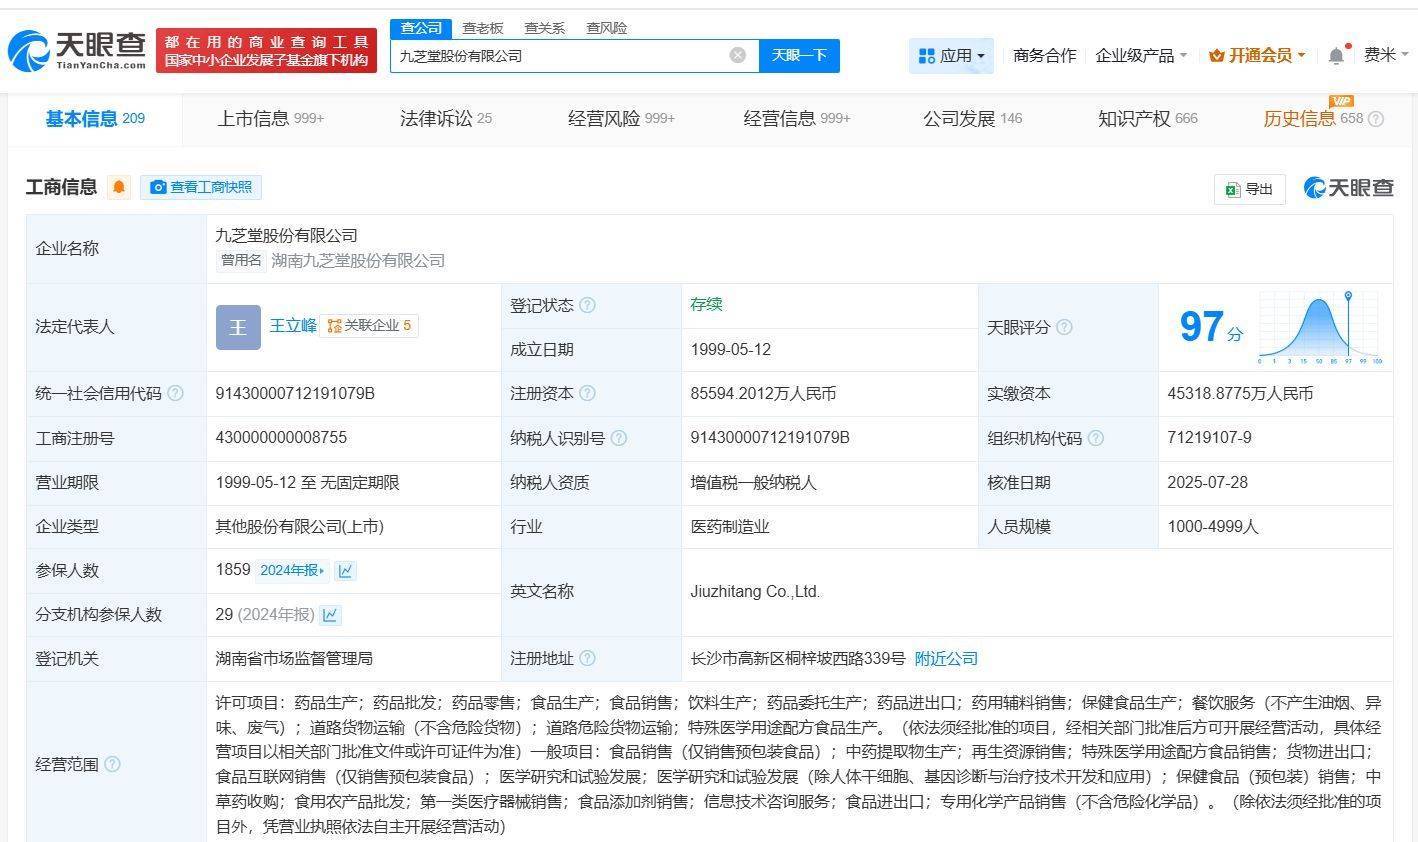Click the help icon next to 注册资本
Viewport: 1418px width, 842px height.
click(x=587, y=393)
